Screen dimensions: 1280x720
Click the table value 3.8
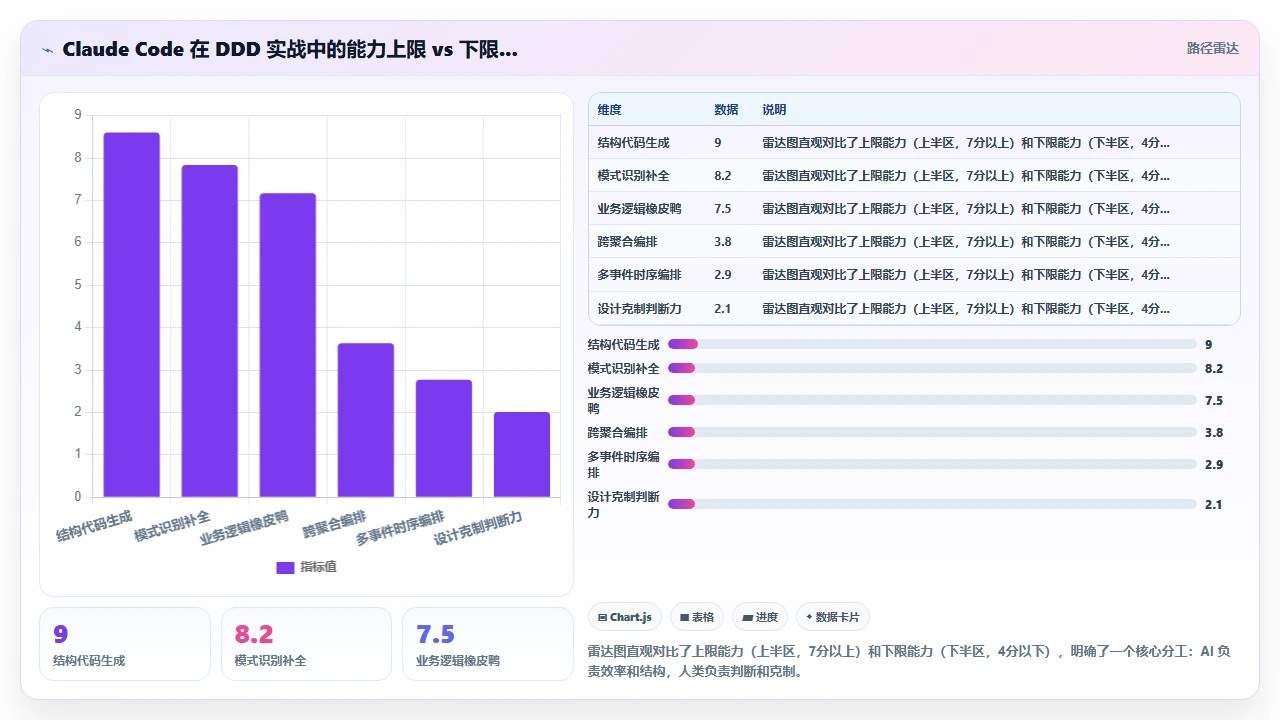(x=723, y=241)
